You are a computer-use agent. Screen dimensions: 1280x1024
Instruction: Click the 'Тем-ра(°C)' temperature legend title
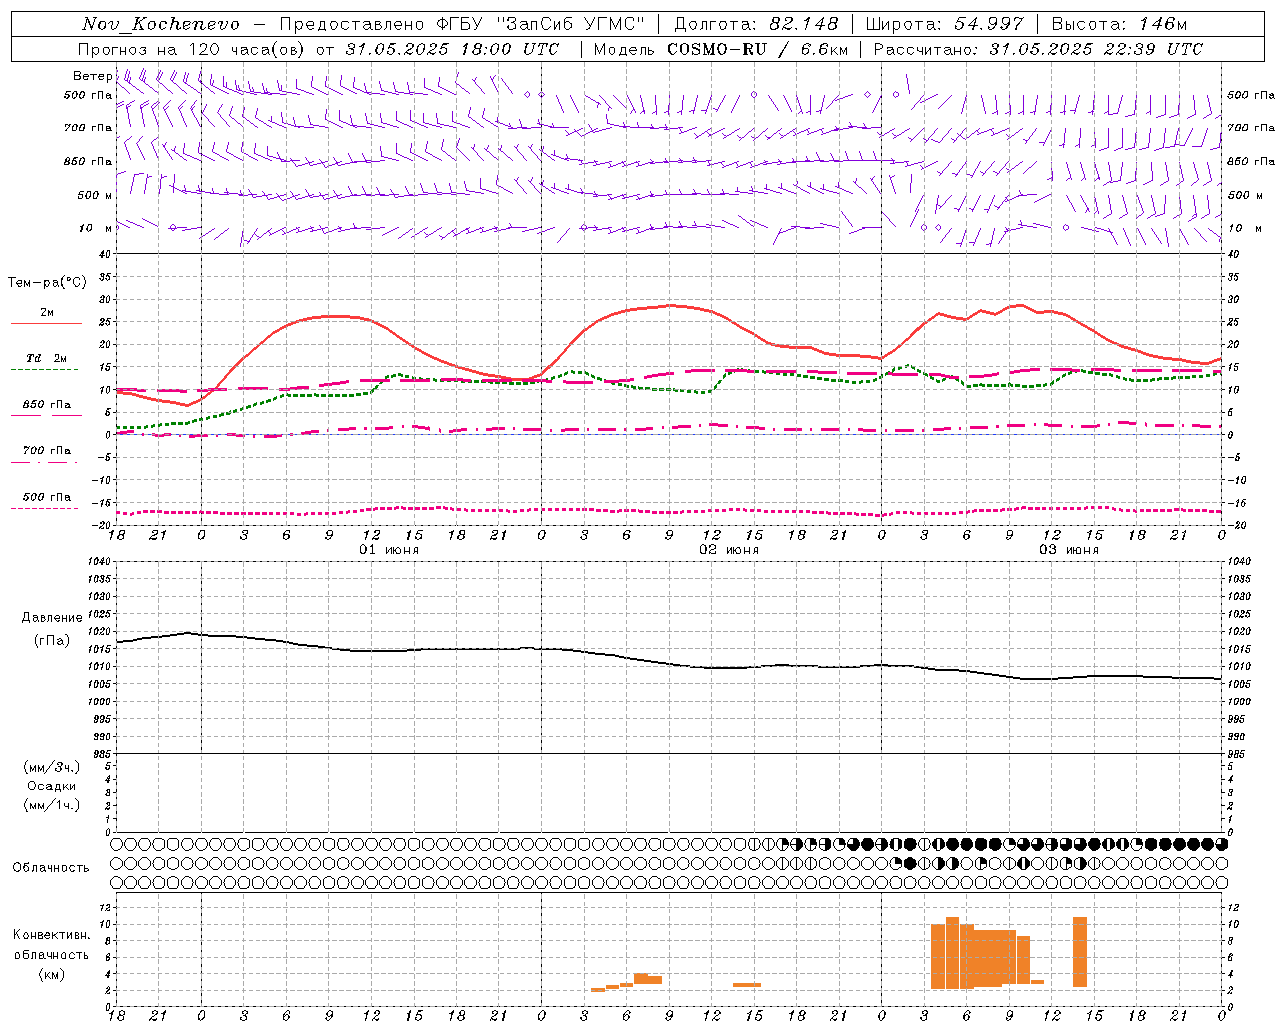[x=47, y=283]
